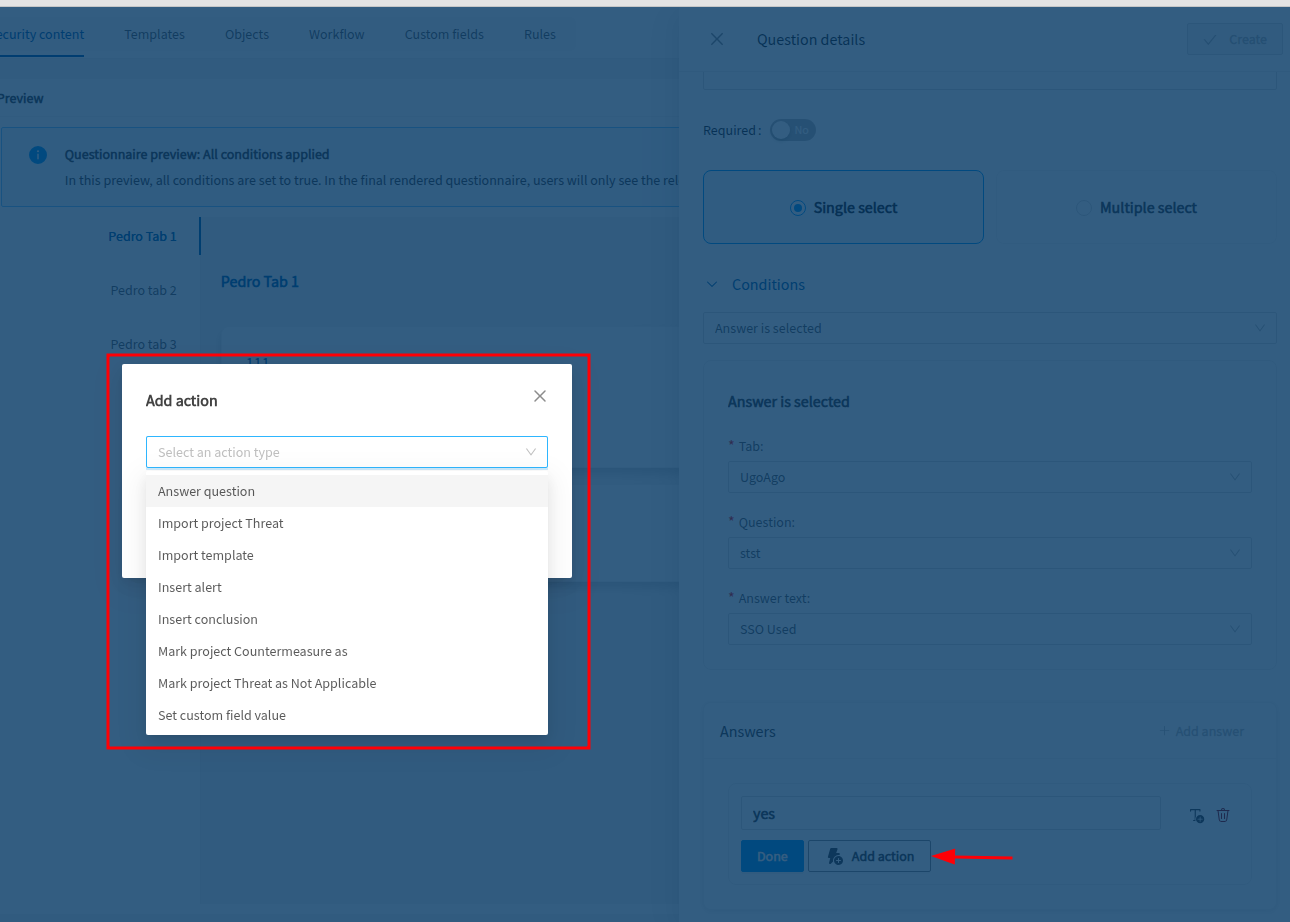Open the Tab dropdown showing UgoAgo
The image size is (1290, 922).
(990, 477)
